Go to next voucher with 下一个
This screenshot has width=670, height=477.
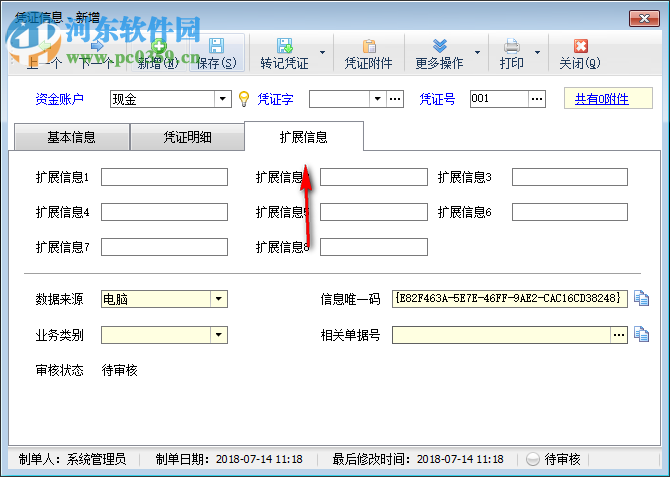point(97,53)
